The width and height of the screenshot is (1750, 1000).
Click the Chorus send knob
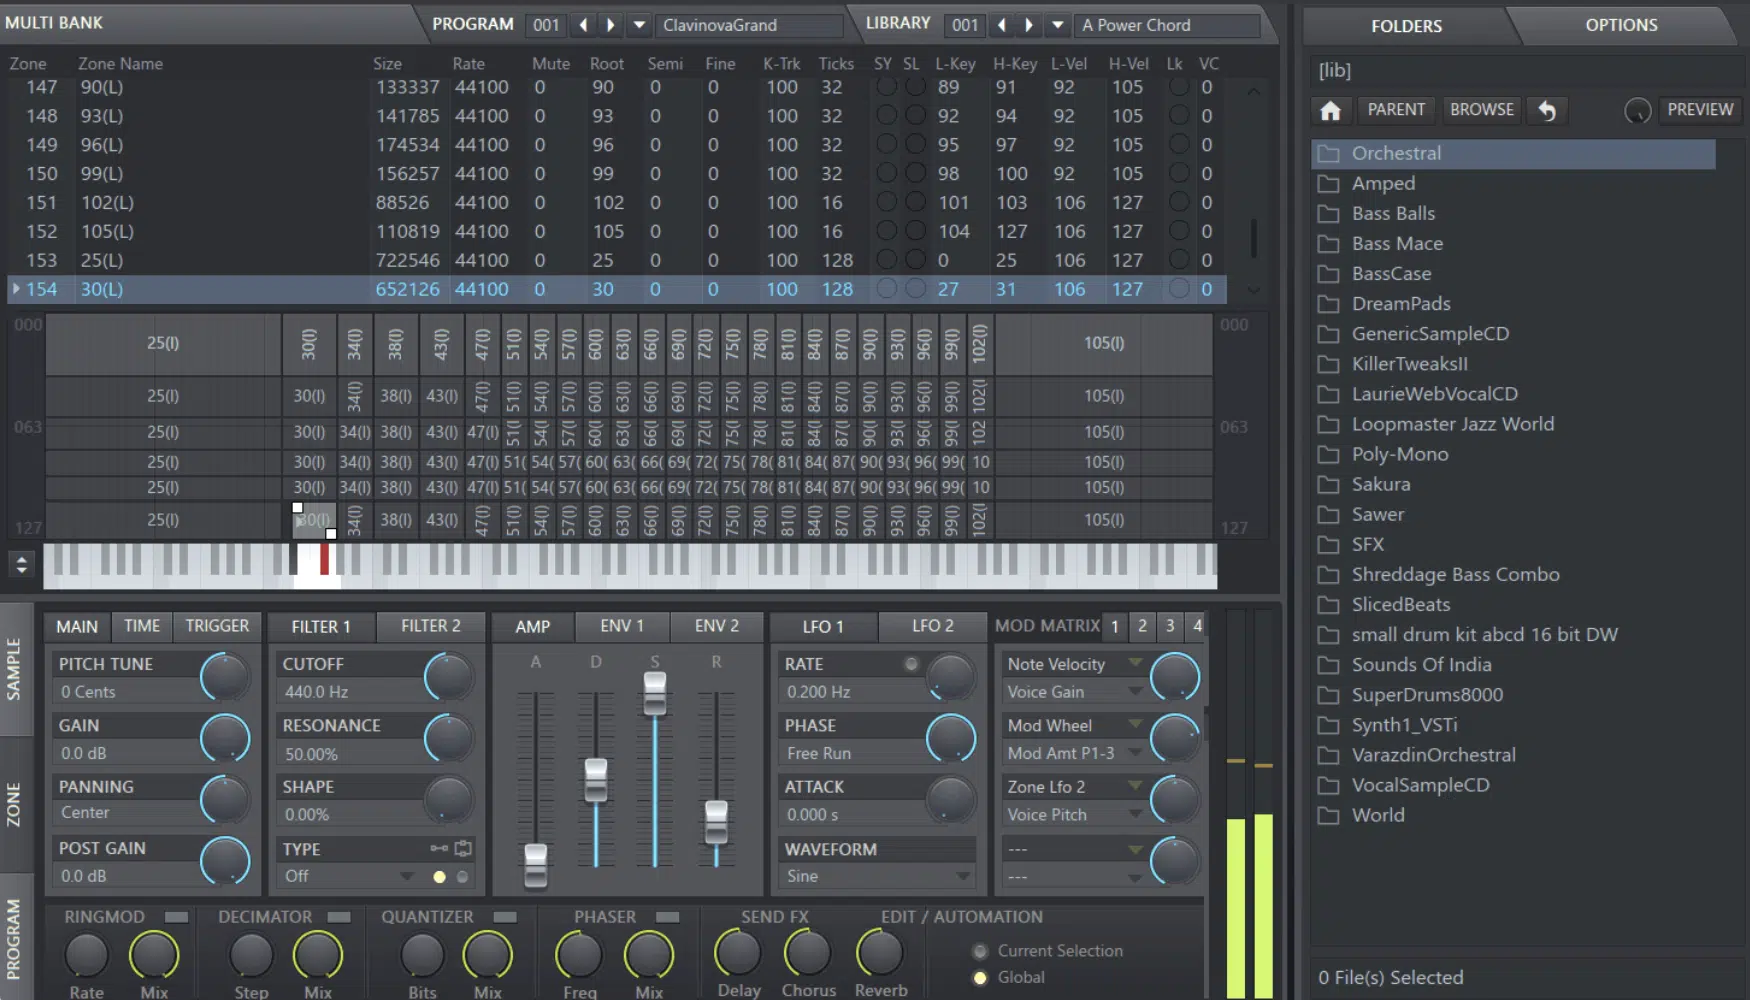pos(808,953)
